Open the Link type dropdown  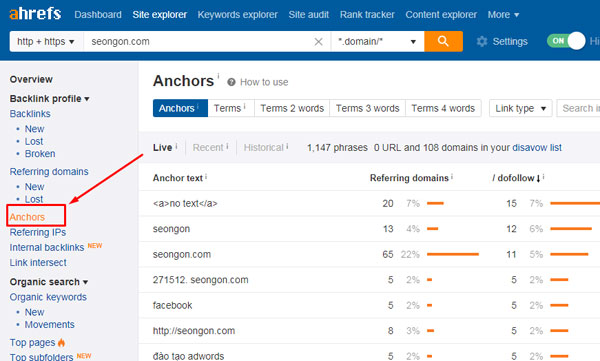[x=520, y=108]
